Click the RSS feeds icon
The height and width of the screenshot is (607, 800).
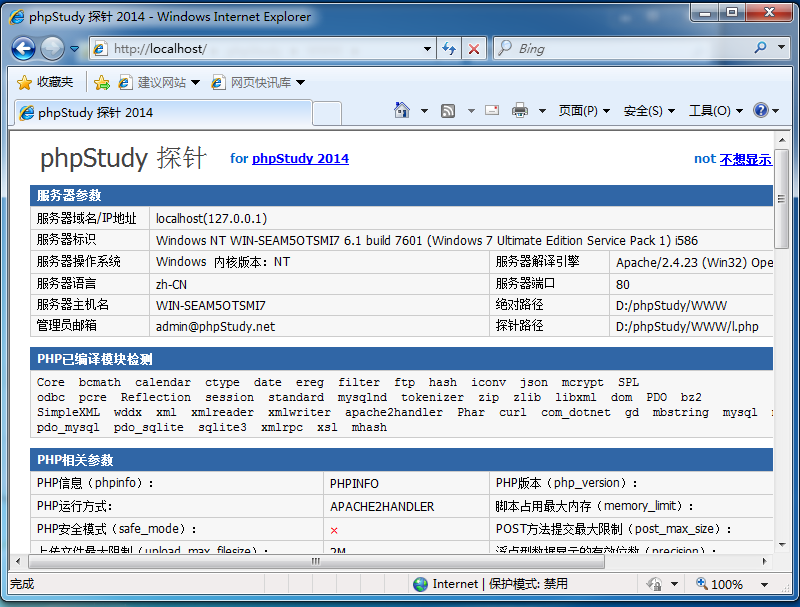point(448,111)
